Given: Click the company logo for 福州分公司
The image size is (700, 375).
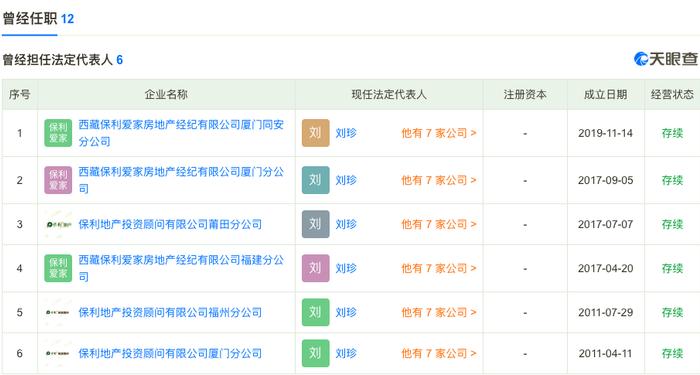Looking at the screenshot, I should pos(58,312).
